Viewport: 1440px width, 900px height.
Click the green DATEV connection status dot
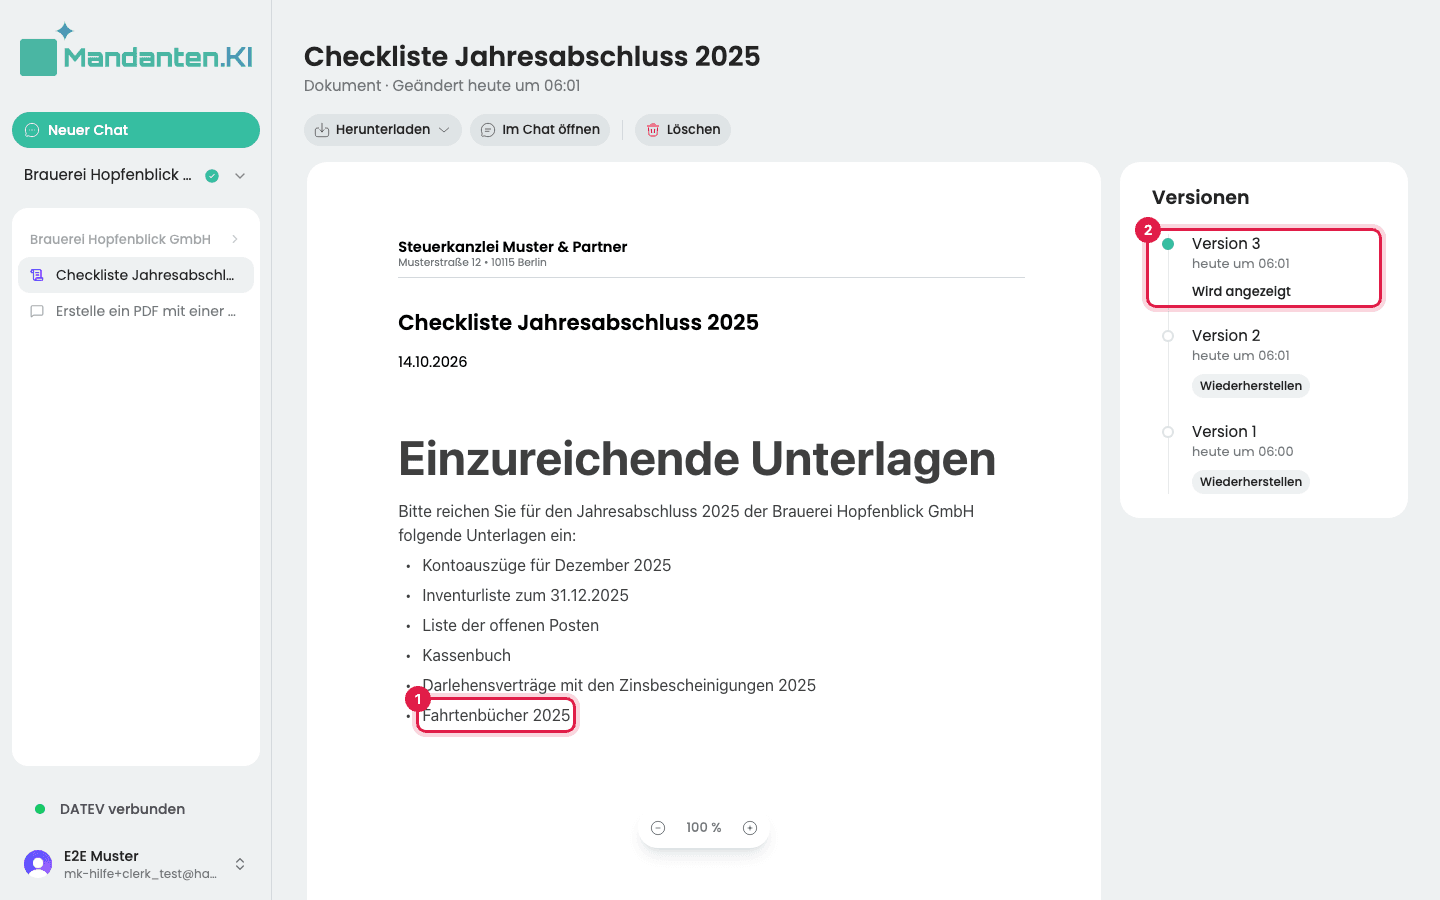coord(40,809)
